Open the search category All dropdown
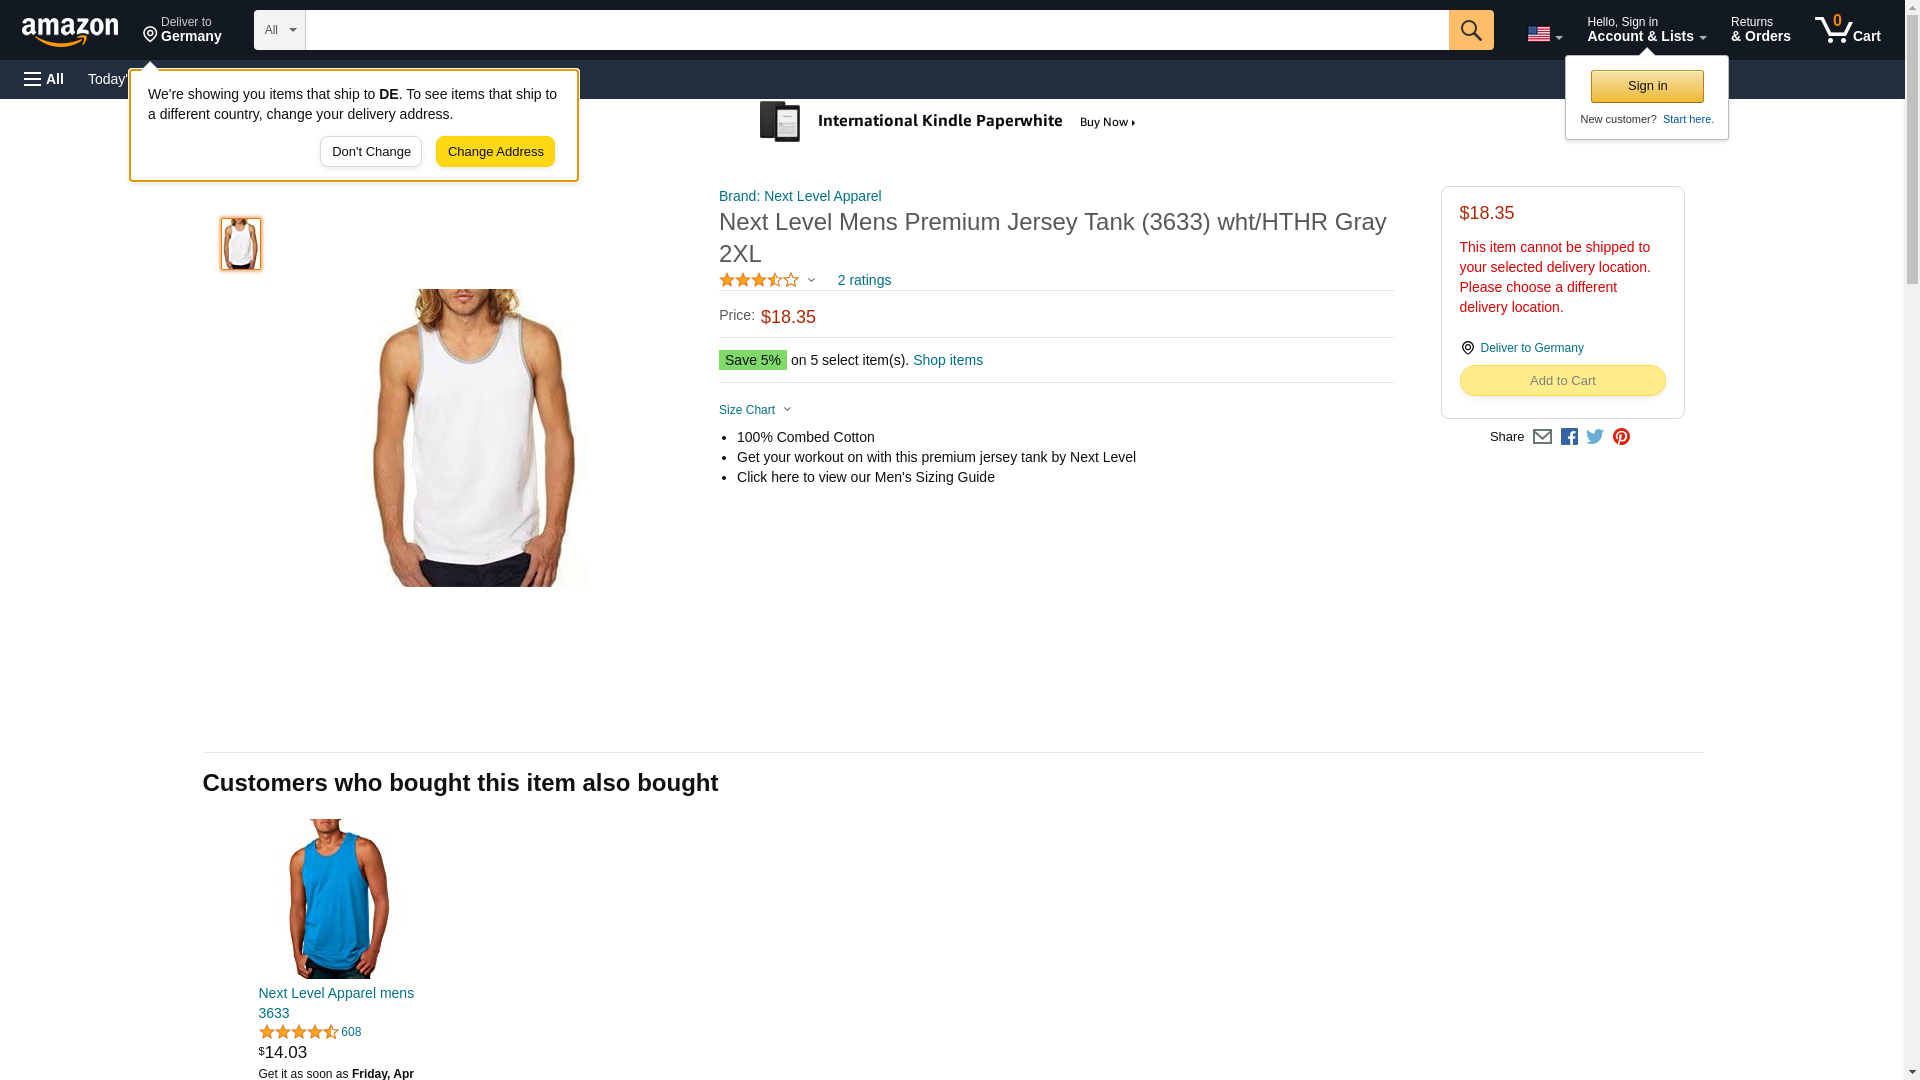Image resolution: width=1920 pixels, height=1080 pixels. pyautogui.click(x=279, y=30)
